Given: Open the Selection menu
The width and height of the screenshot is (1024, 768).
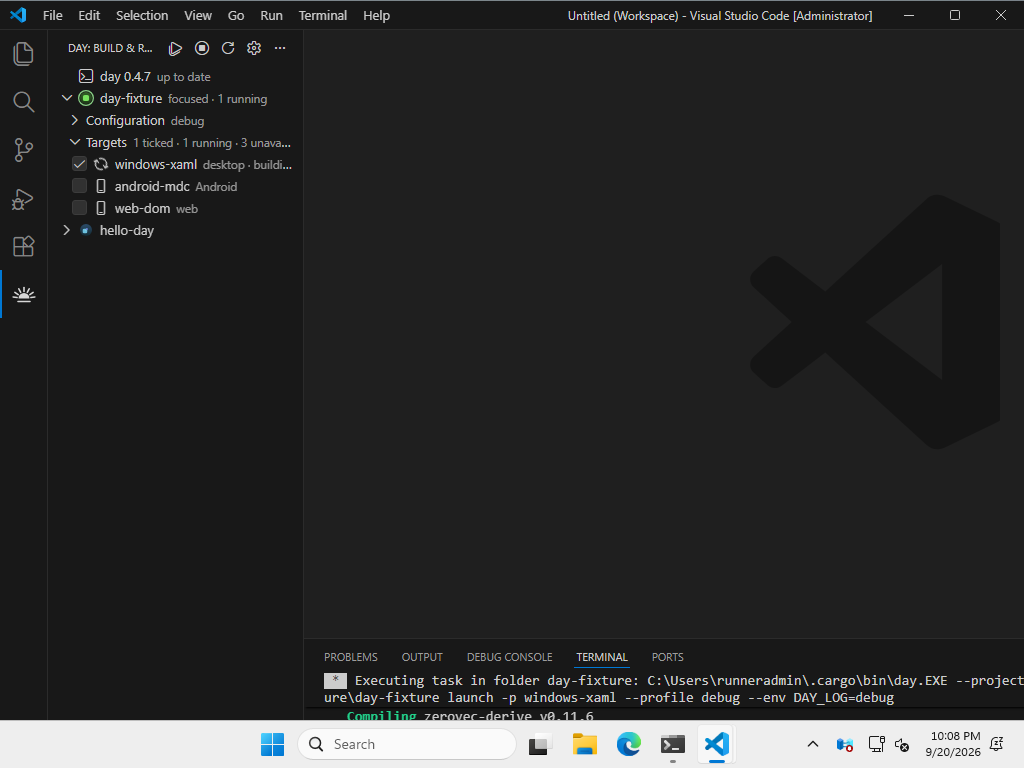Looking at the screenshot, I should click(x=142, y=15).
